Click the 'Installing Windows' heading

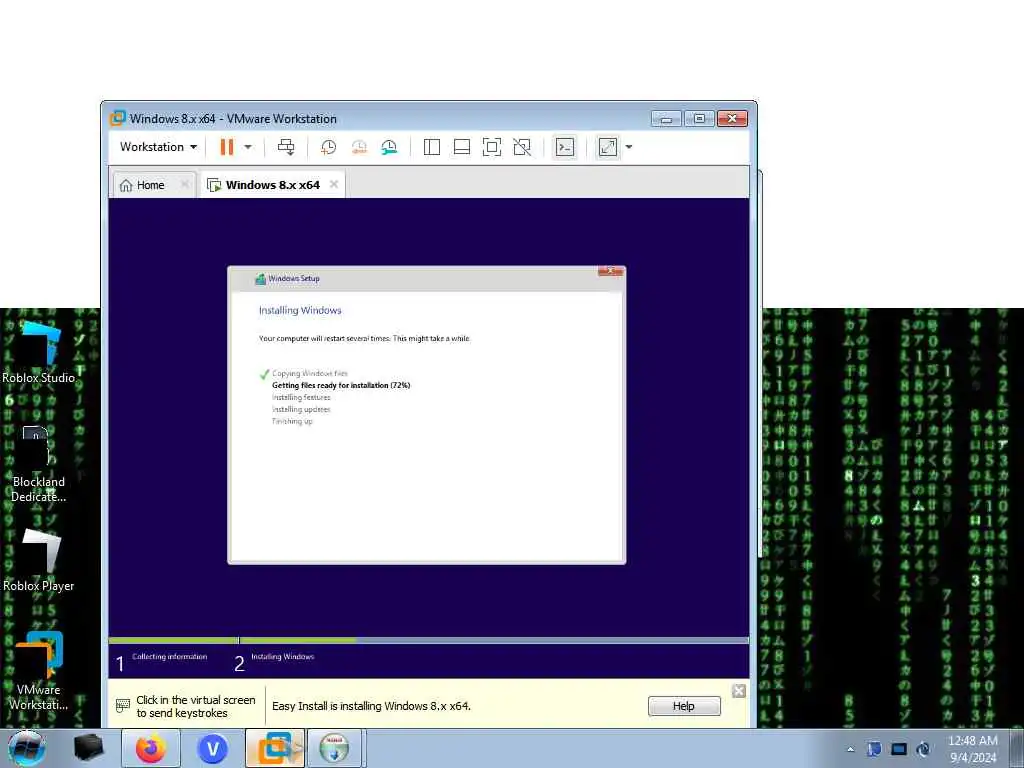(x=300, y=310)
